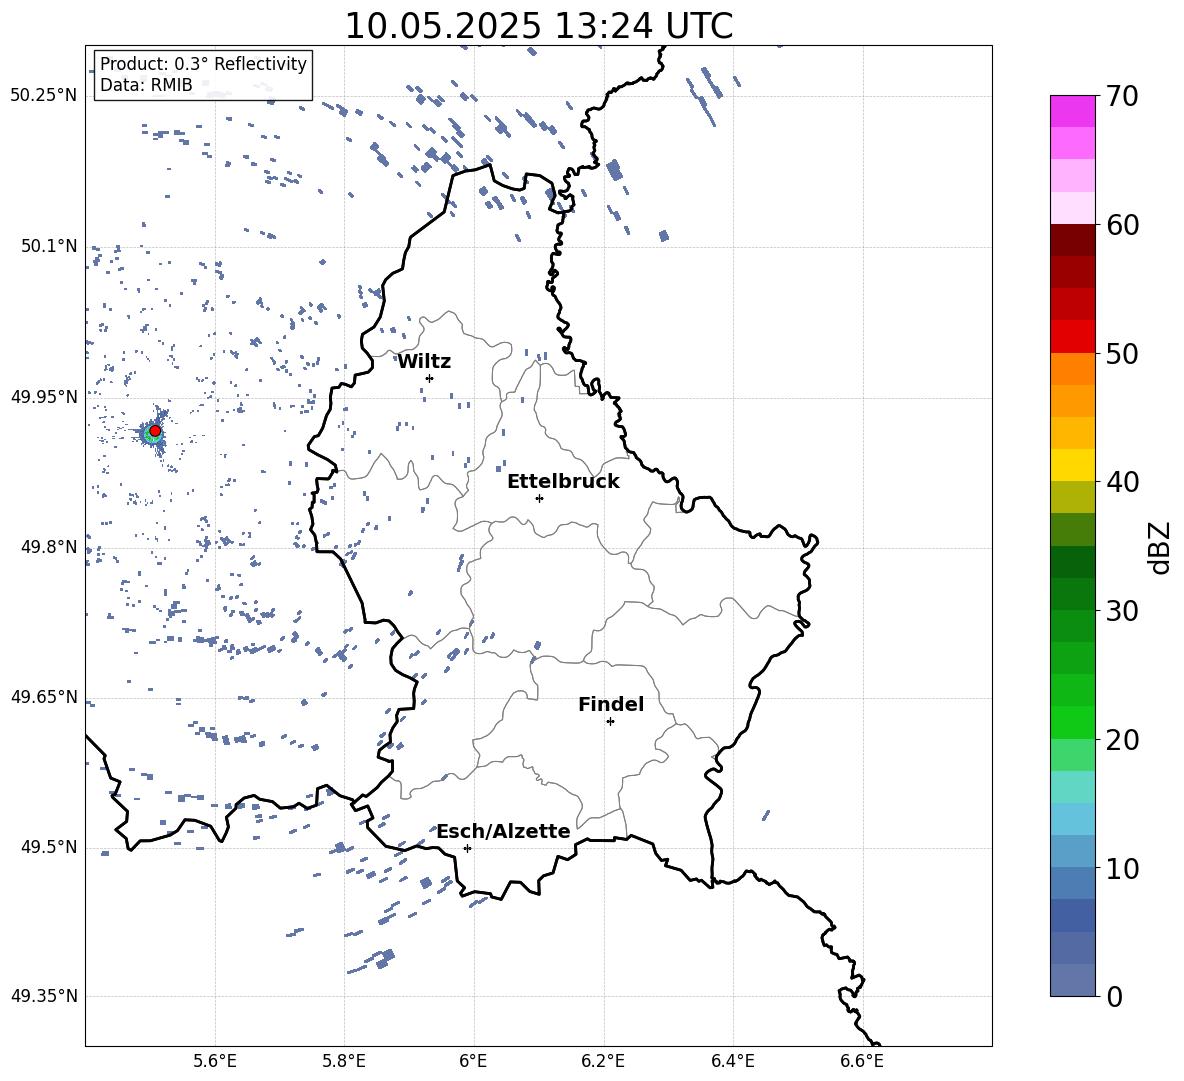Click the Ettelbruck city label
The image size is (1184, 1081).
point(563,482)
